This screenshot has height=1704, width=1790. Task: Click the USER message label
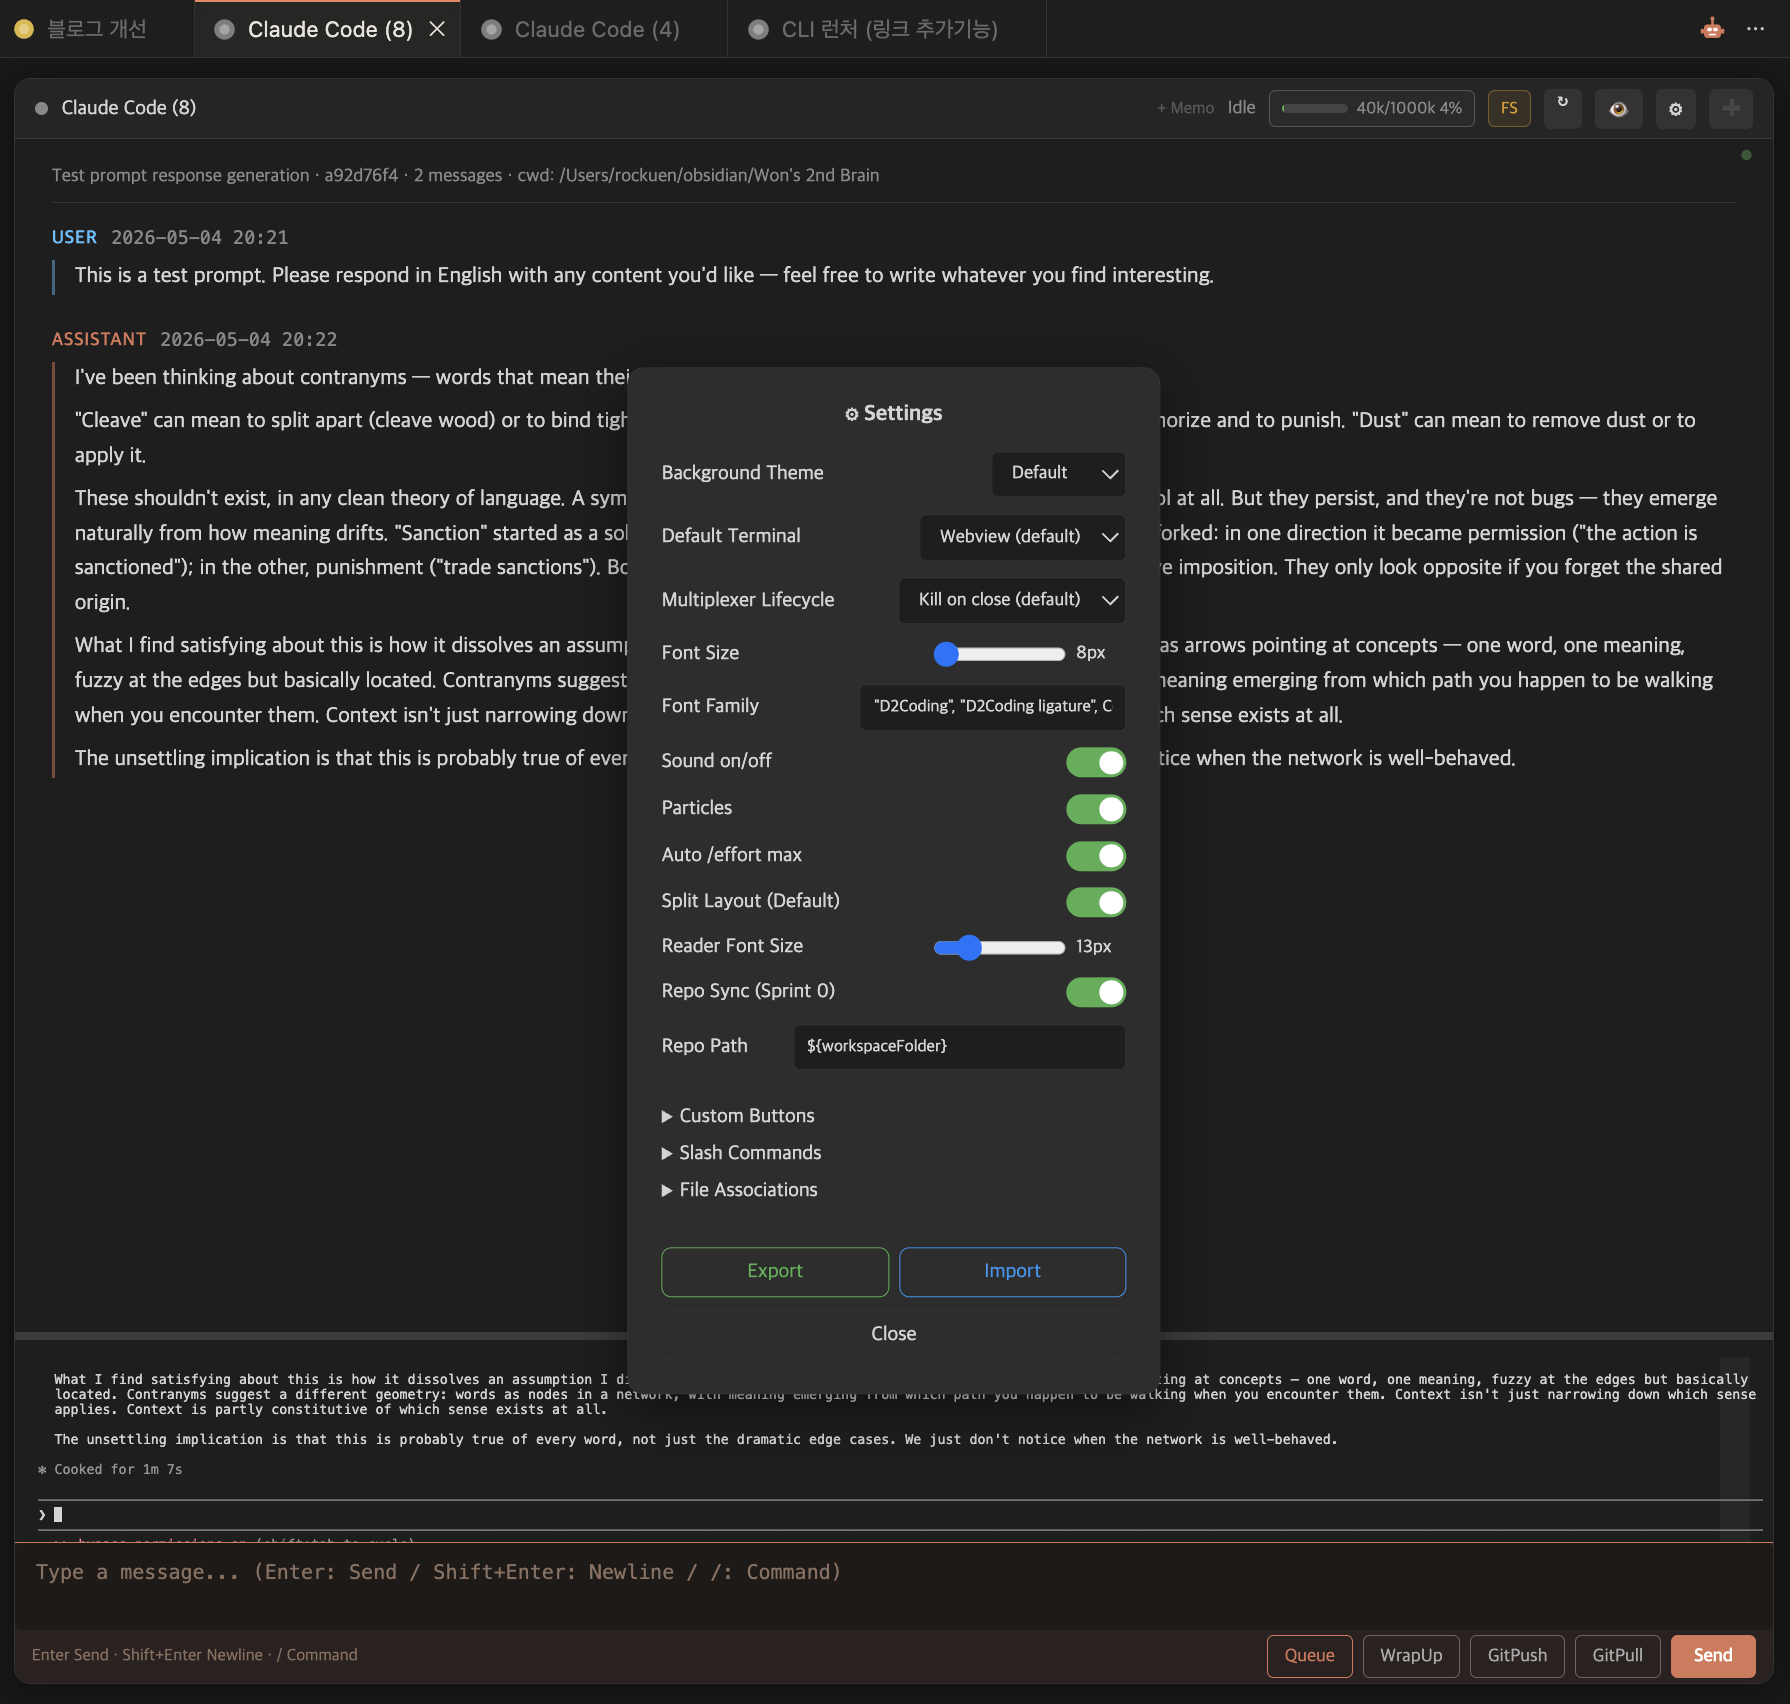[x=74, y=238]
